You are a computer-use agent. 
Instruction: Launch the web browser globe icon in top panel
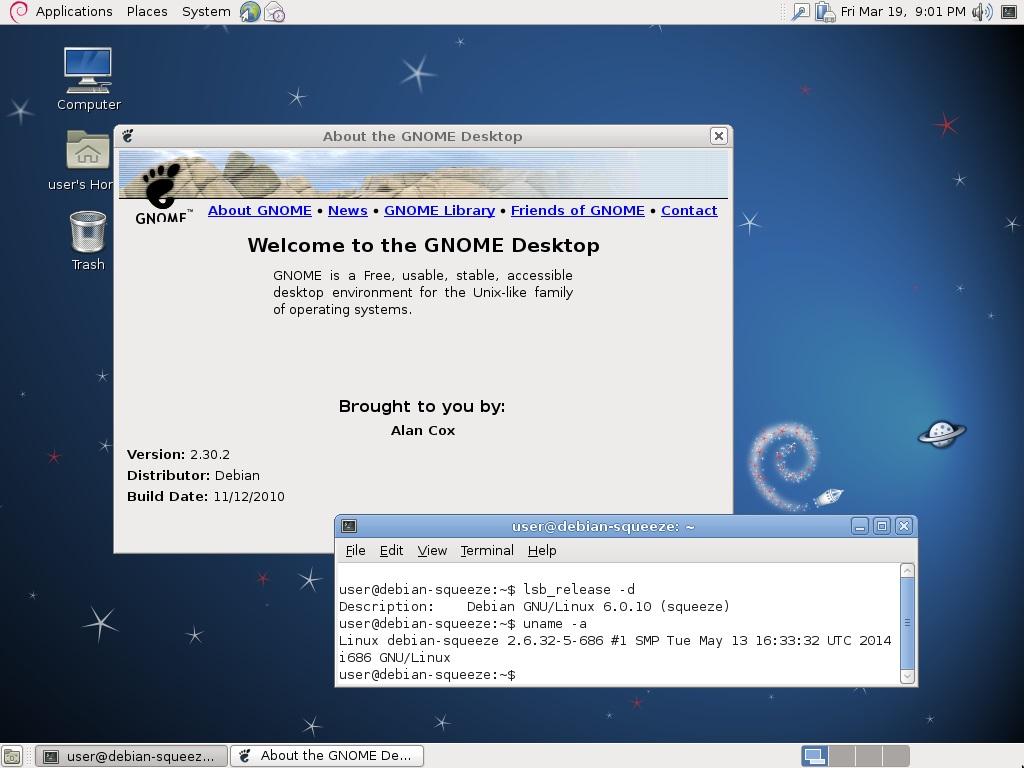249,12
